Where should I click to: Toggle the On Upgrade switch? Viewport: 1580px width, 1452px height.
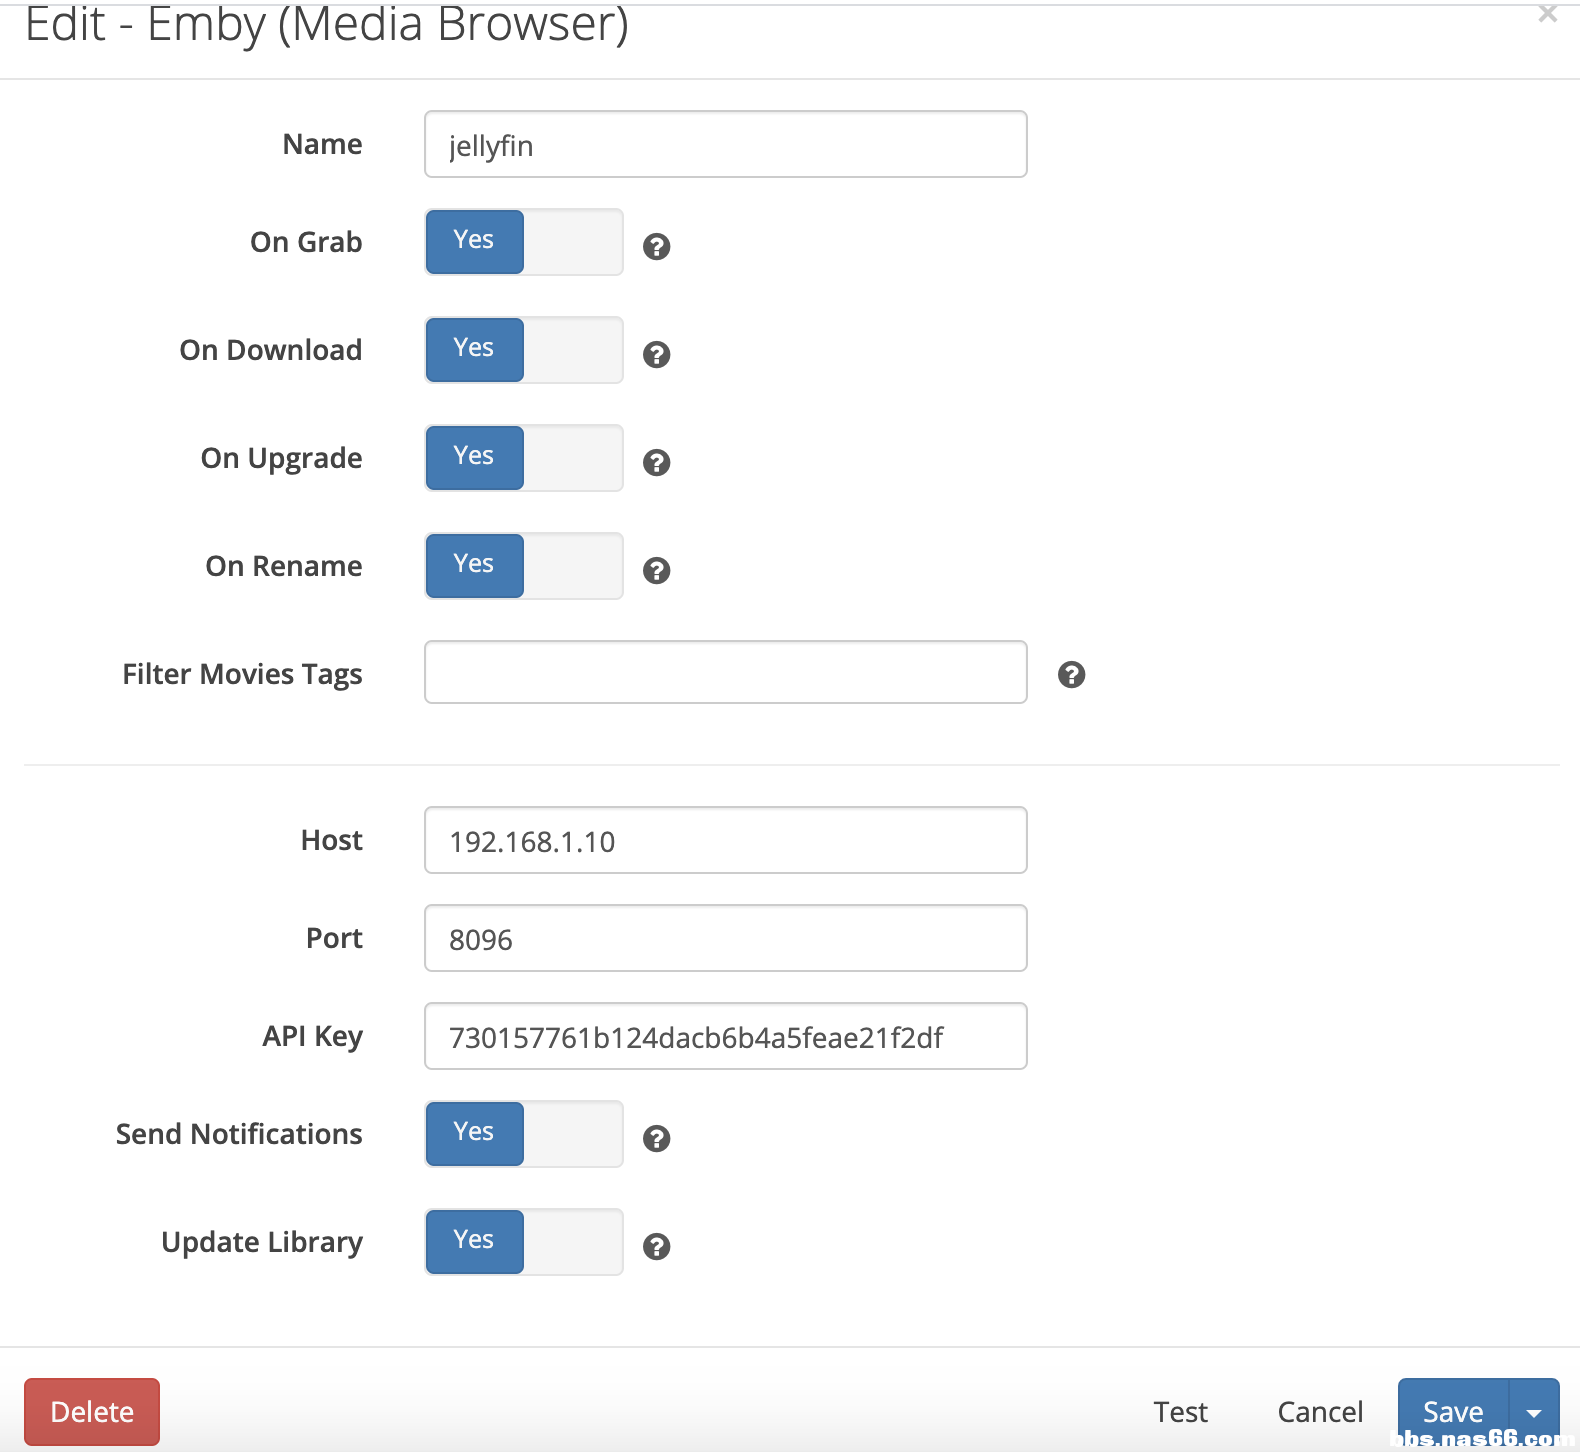(x=524, y=458)
